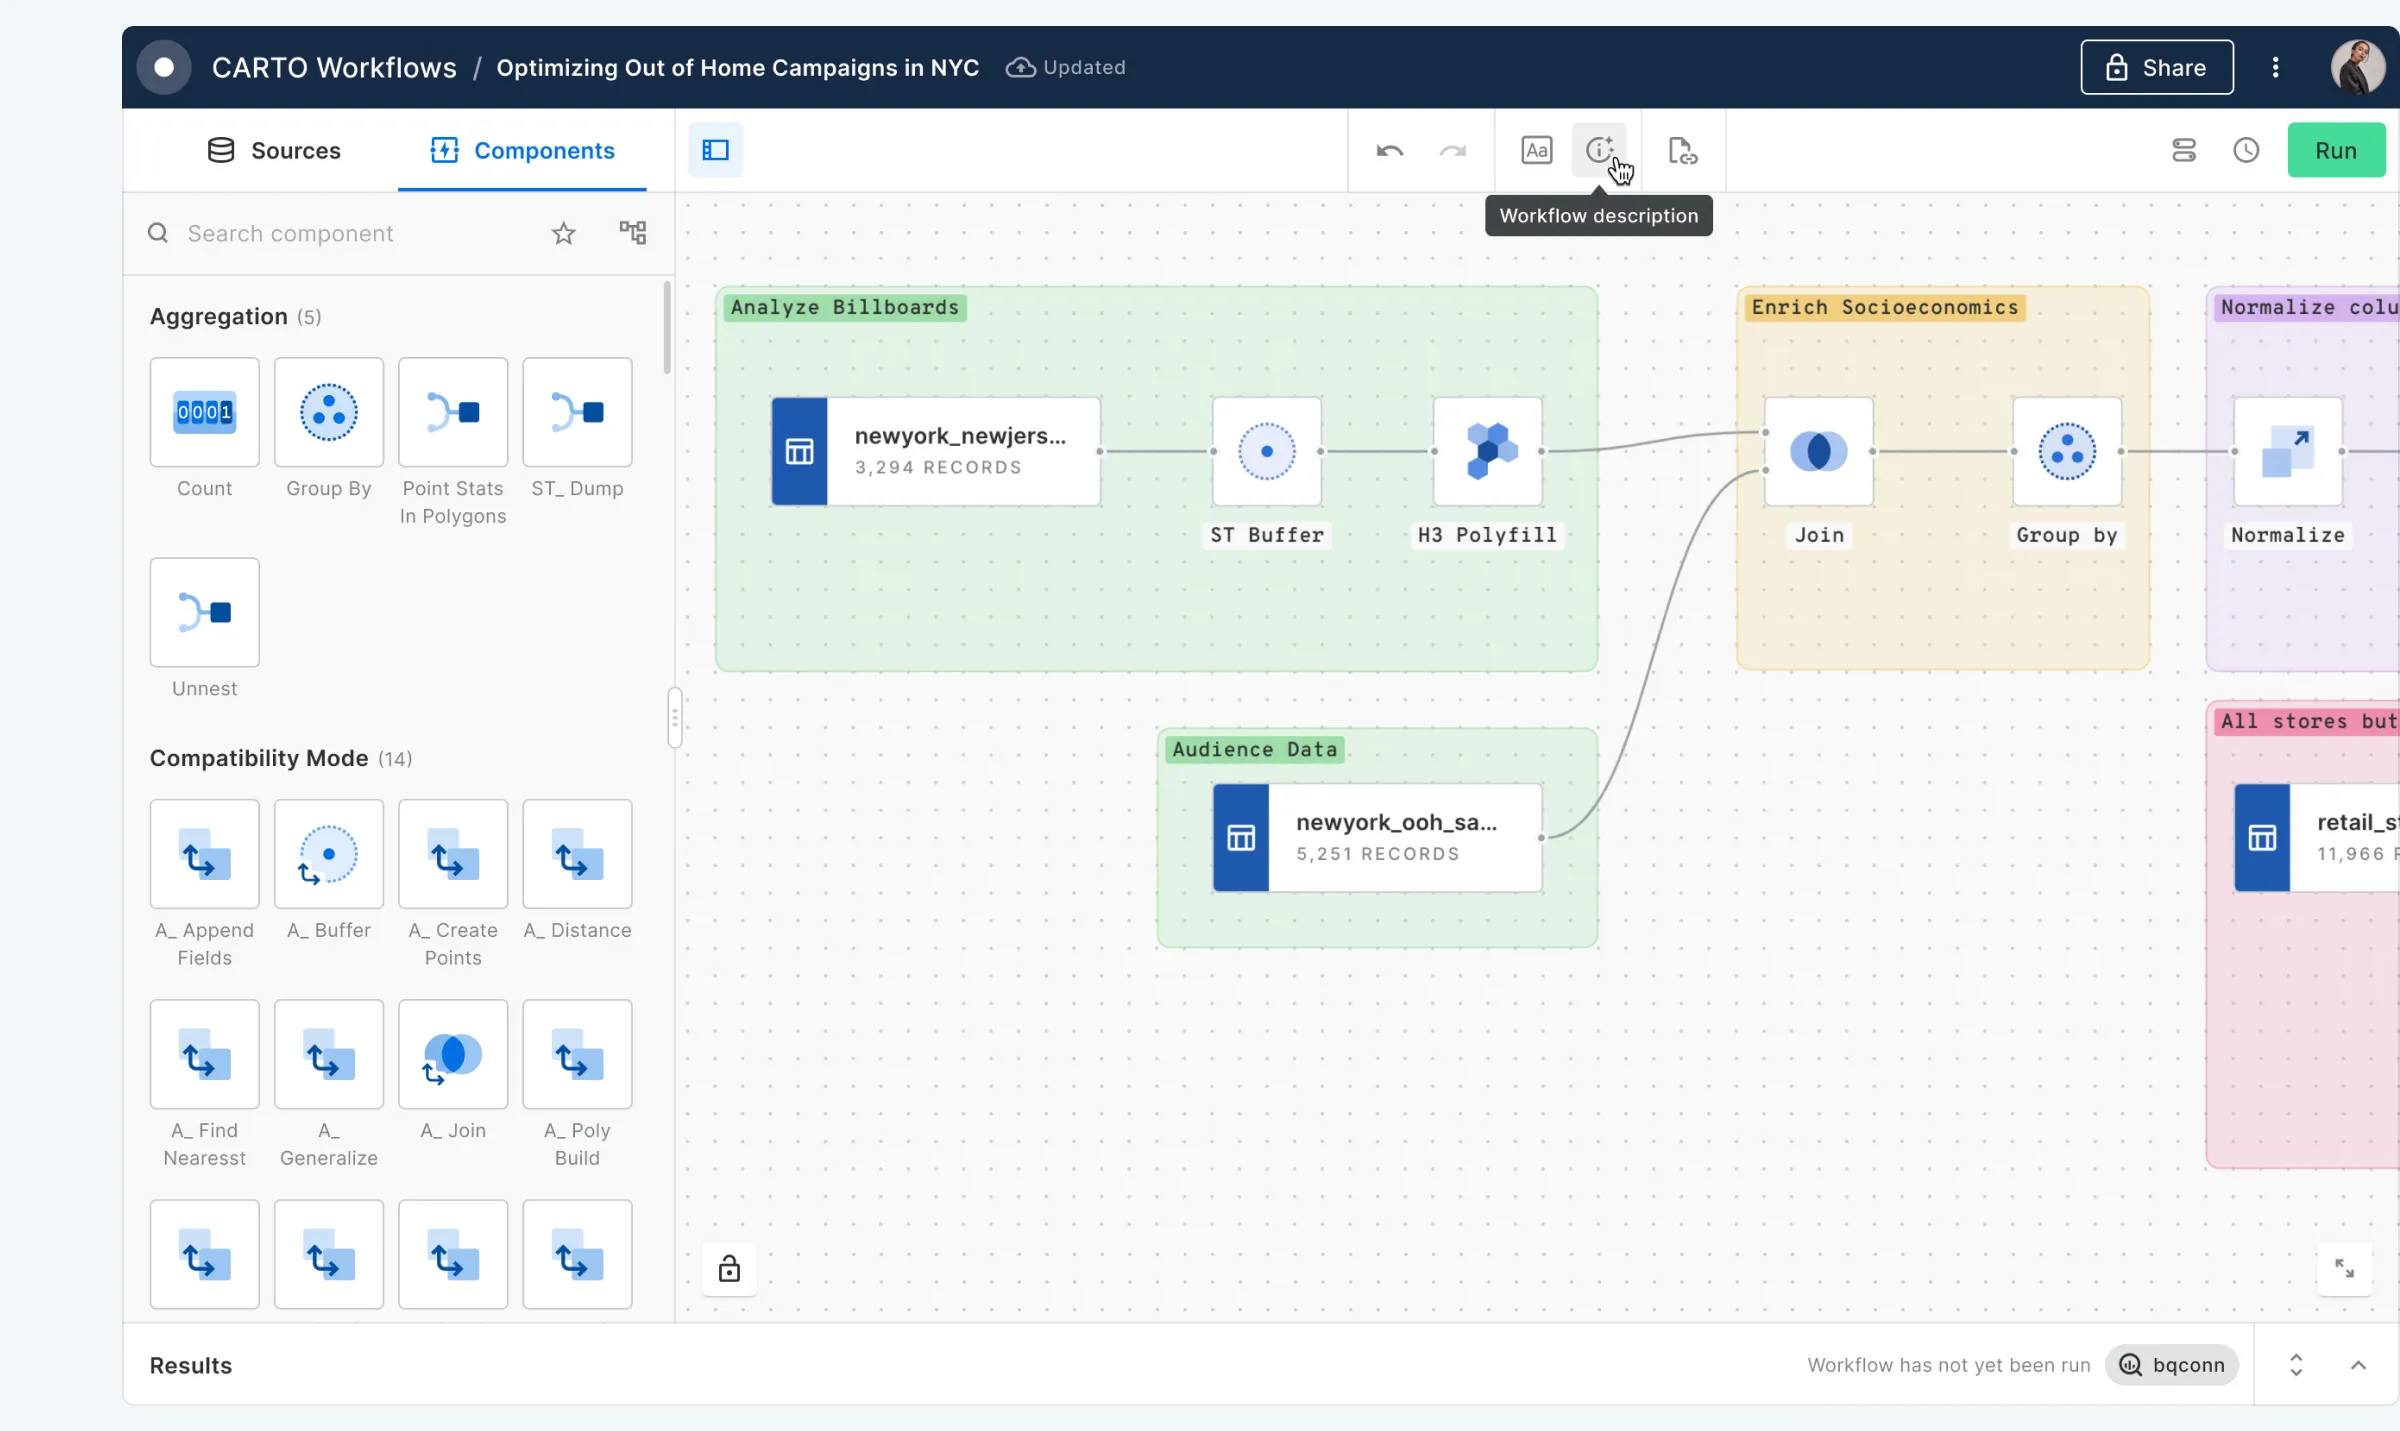Toggle the sidebar panel visibility button

715,150
